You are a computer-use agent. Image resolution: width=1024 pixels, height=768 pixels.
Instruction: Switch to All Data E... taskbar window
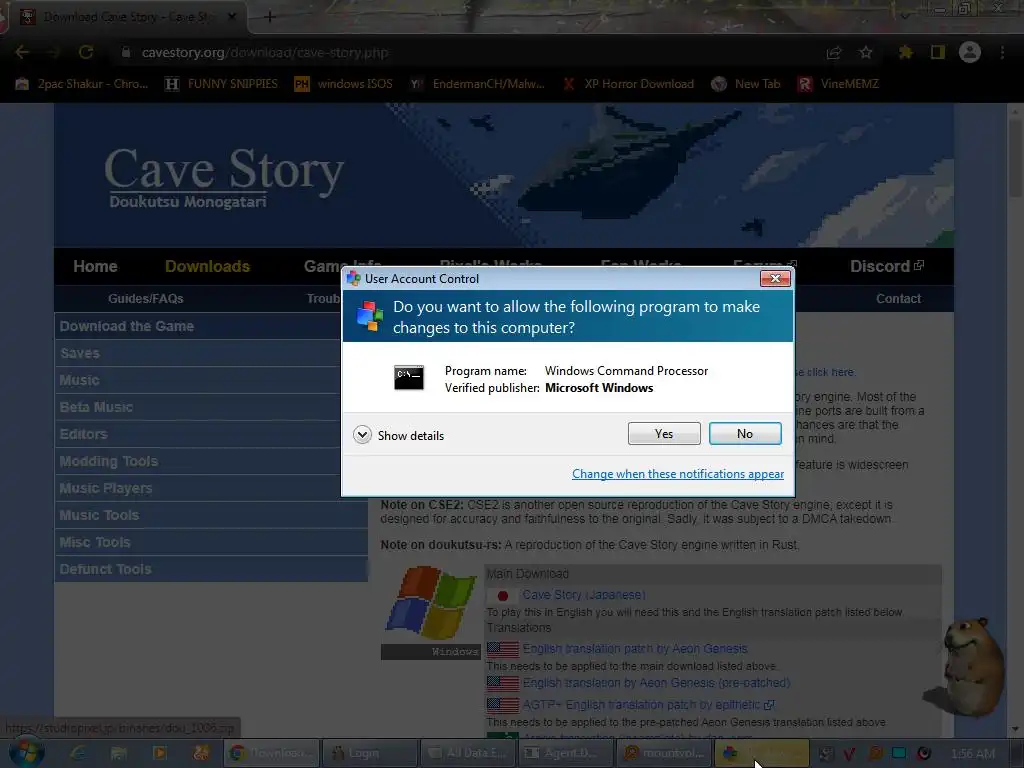coord(468,753)
